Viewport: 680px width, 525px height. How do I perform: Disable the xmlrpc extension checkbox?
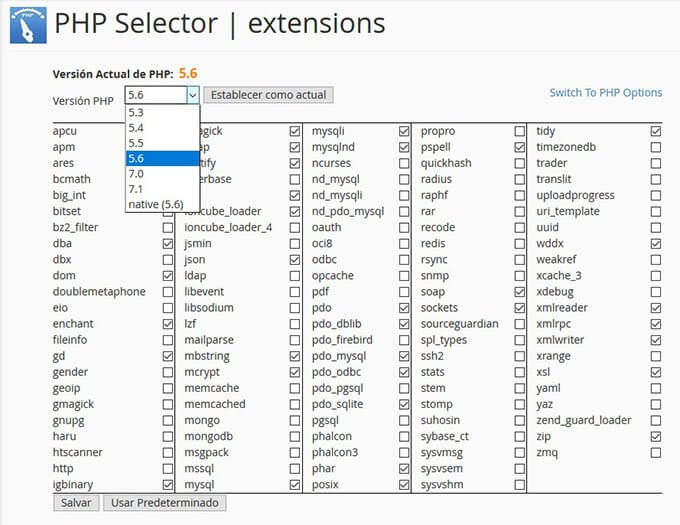[x=656, y=324]
